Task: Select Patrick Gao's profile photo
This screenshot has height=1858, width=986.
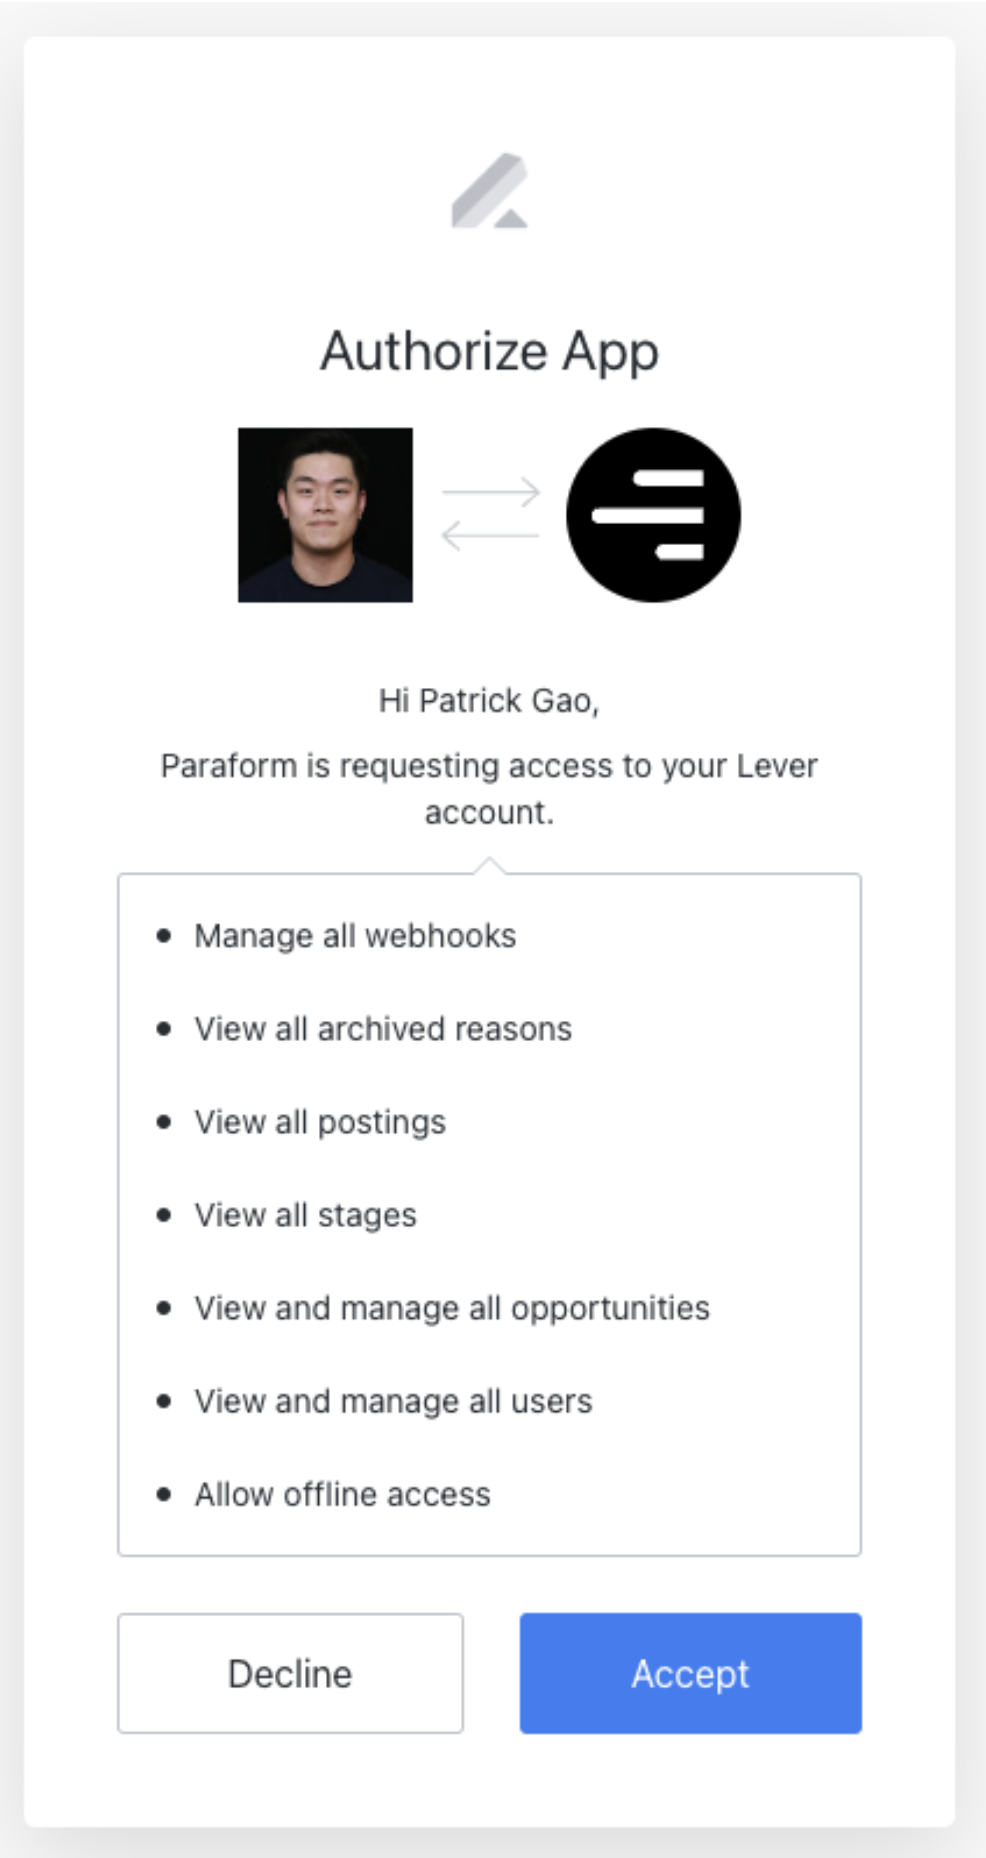Action: pyautogui.click(x=325, y=514)
